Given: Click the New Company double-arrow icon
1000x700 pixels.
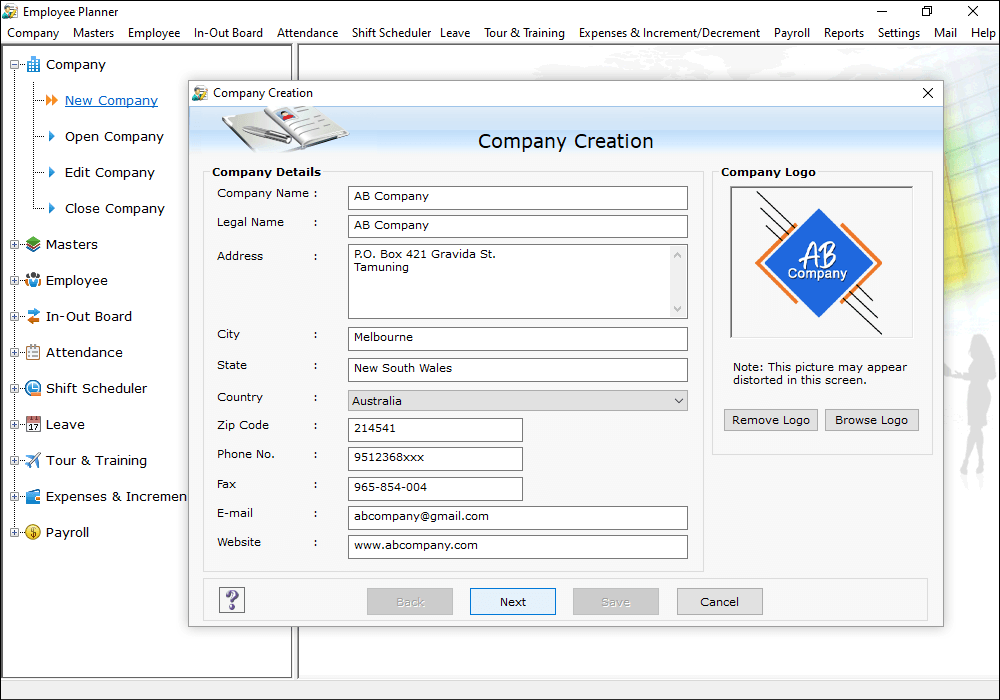Looking at the screenshot, I should pyautogui.click(x=52, y=100).
